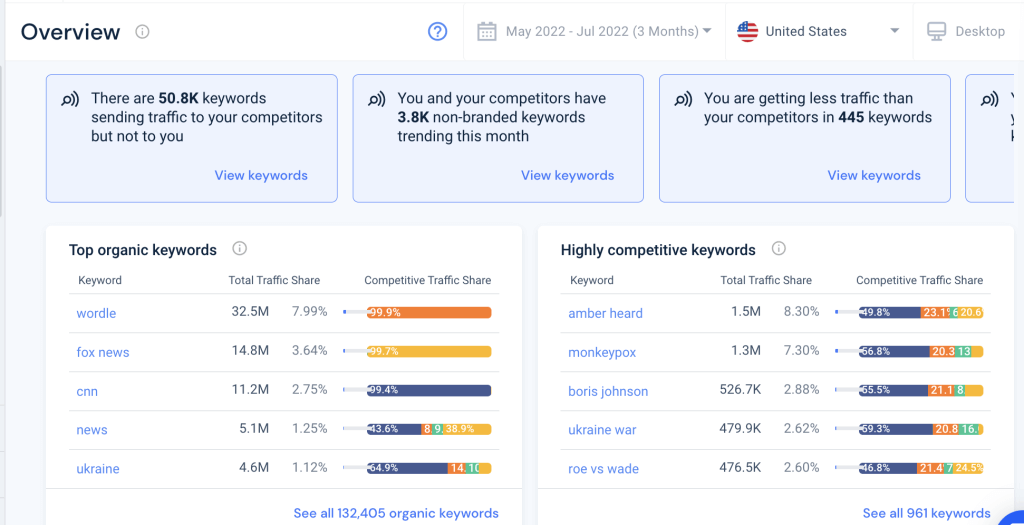View keywords for 3.8K trending non-branded
The width and height of the screenshot is (1024, 525).
click(568, 176)
